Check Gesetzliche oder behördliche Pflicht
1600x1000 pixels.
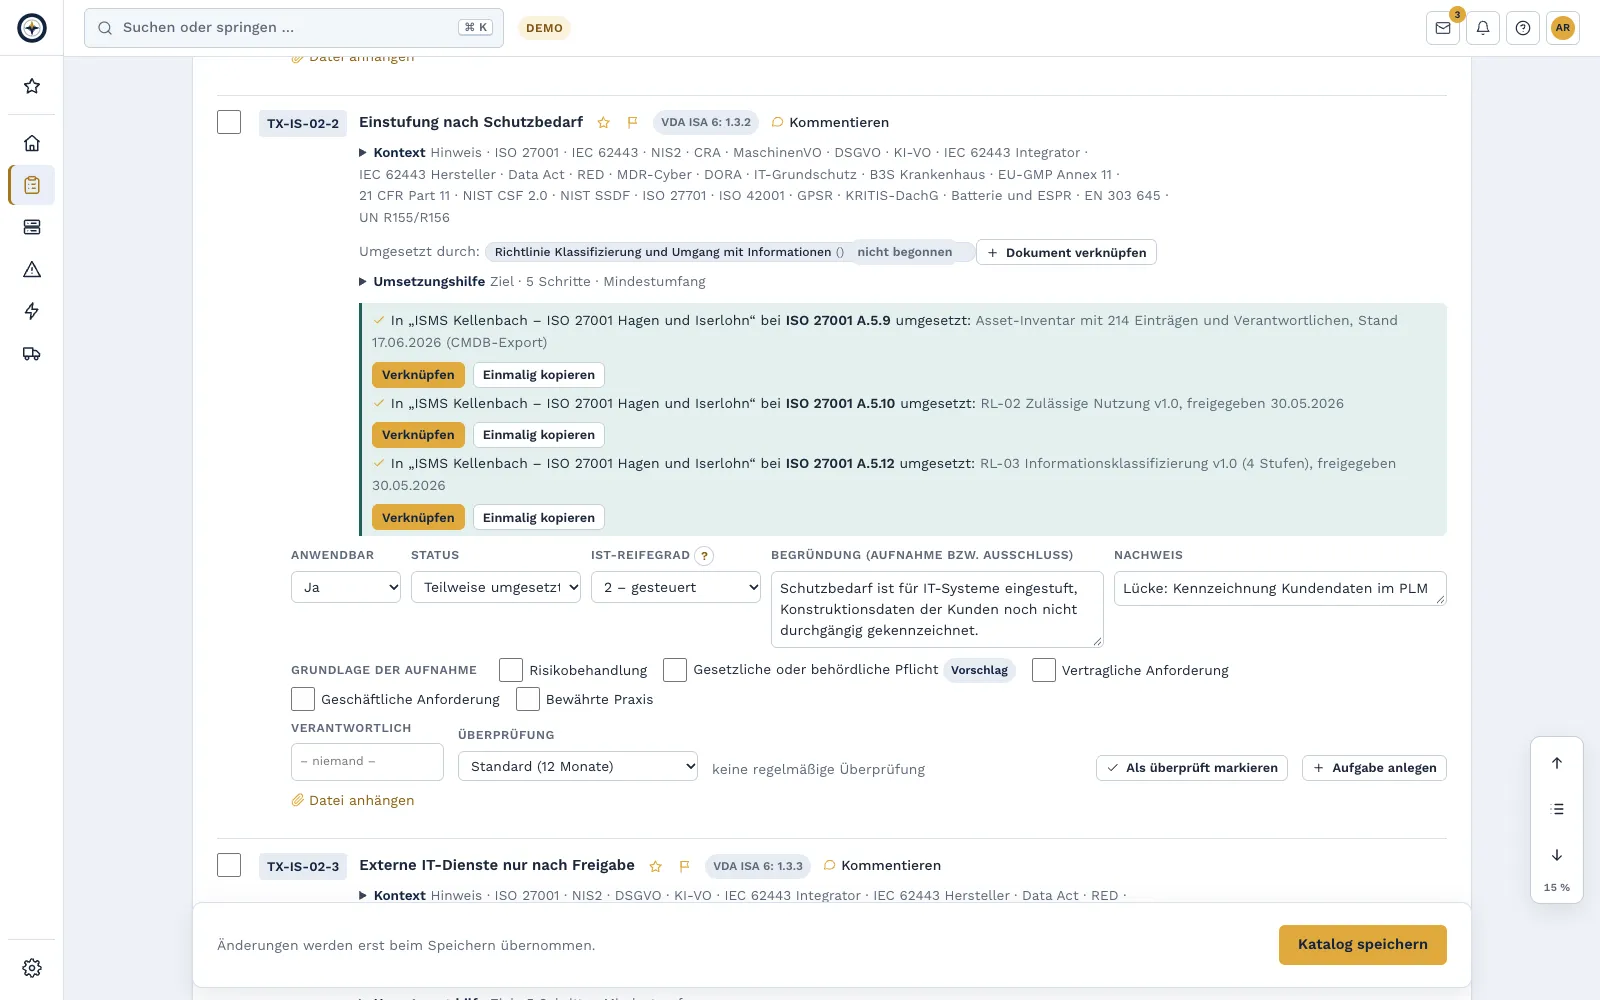[x=675, y=670]
